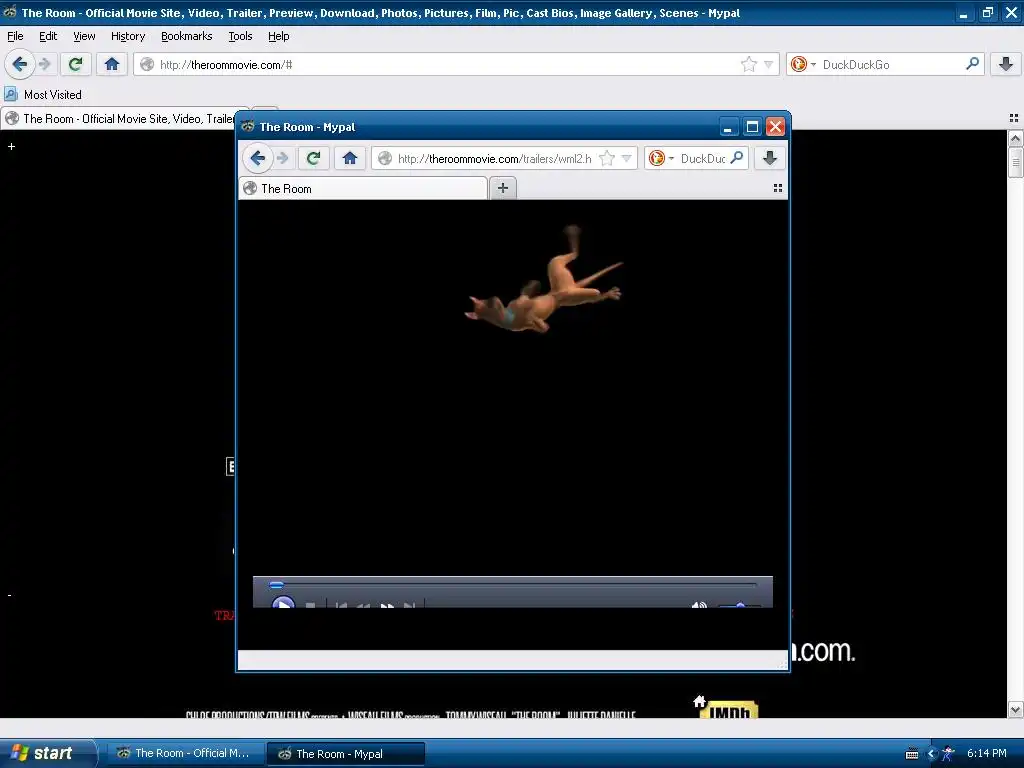Open the Edit menu
This screenshot has width=1024, height=768.
(48, 36)
